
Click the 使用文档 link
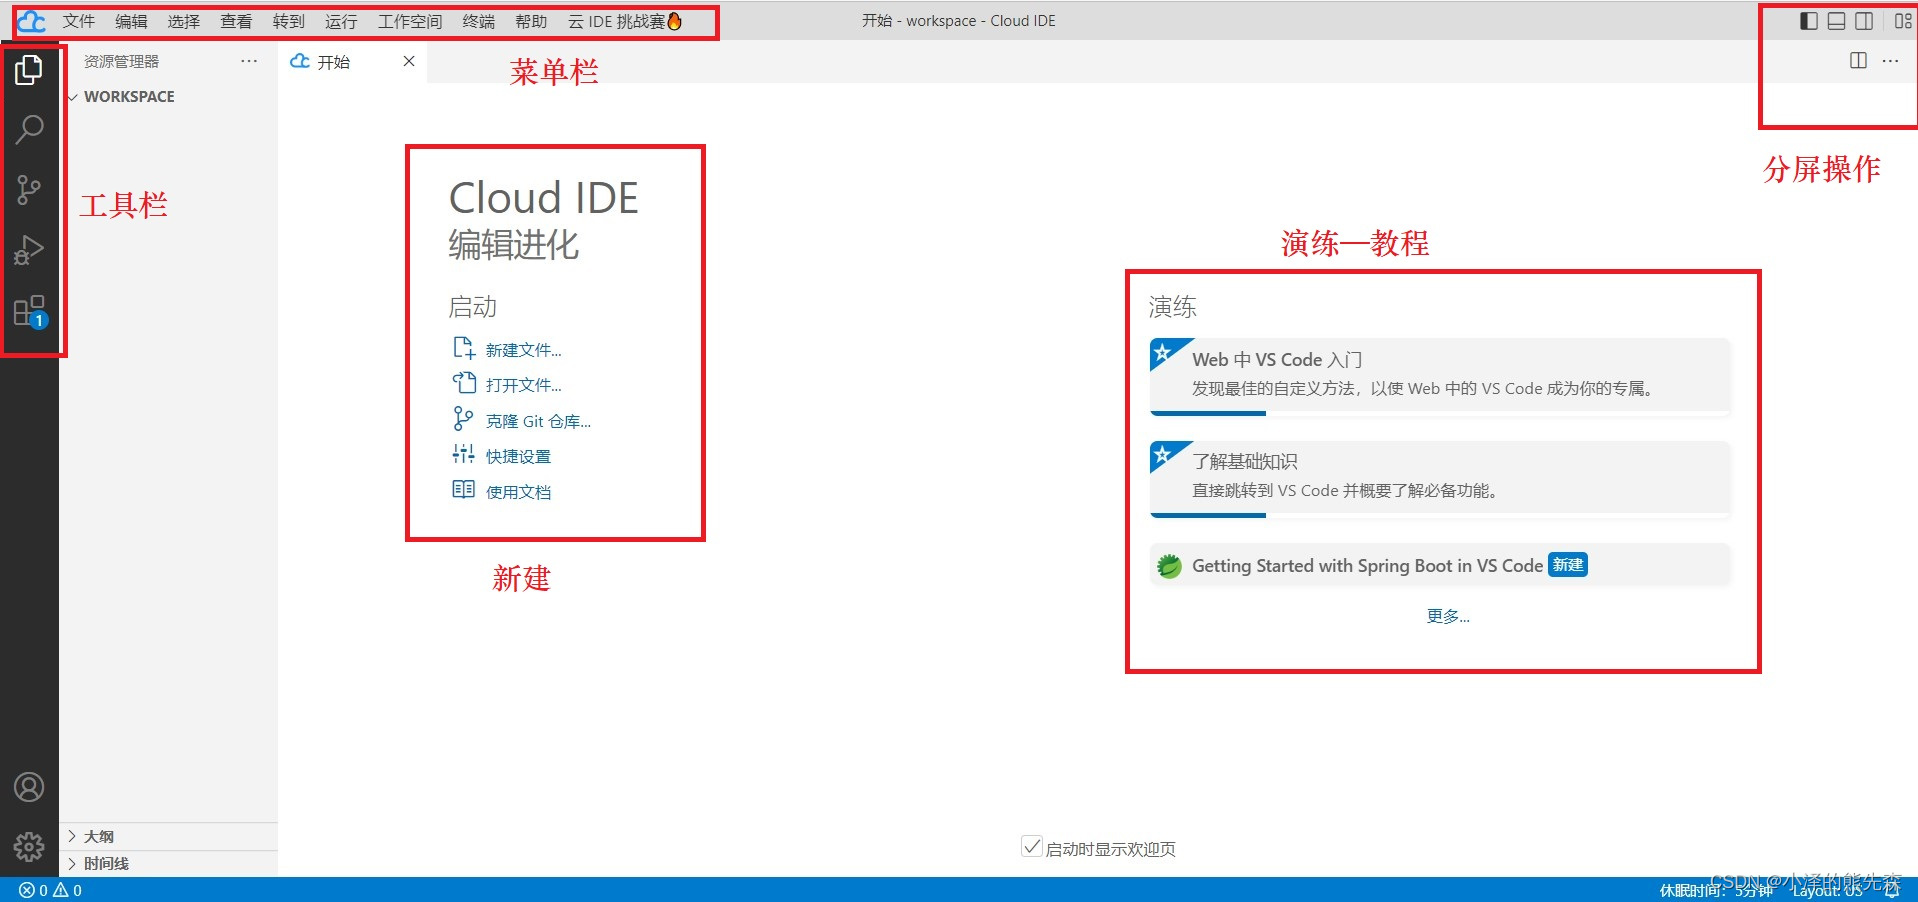click(x=518, y=492)
